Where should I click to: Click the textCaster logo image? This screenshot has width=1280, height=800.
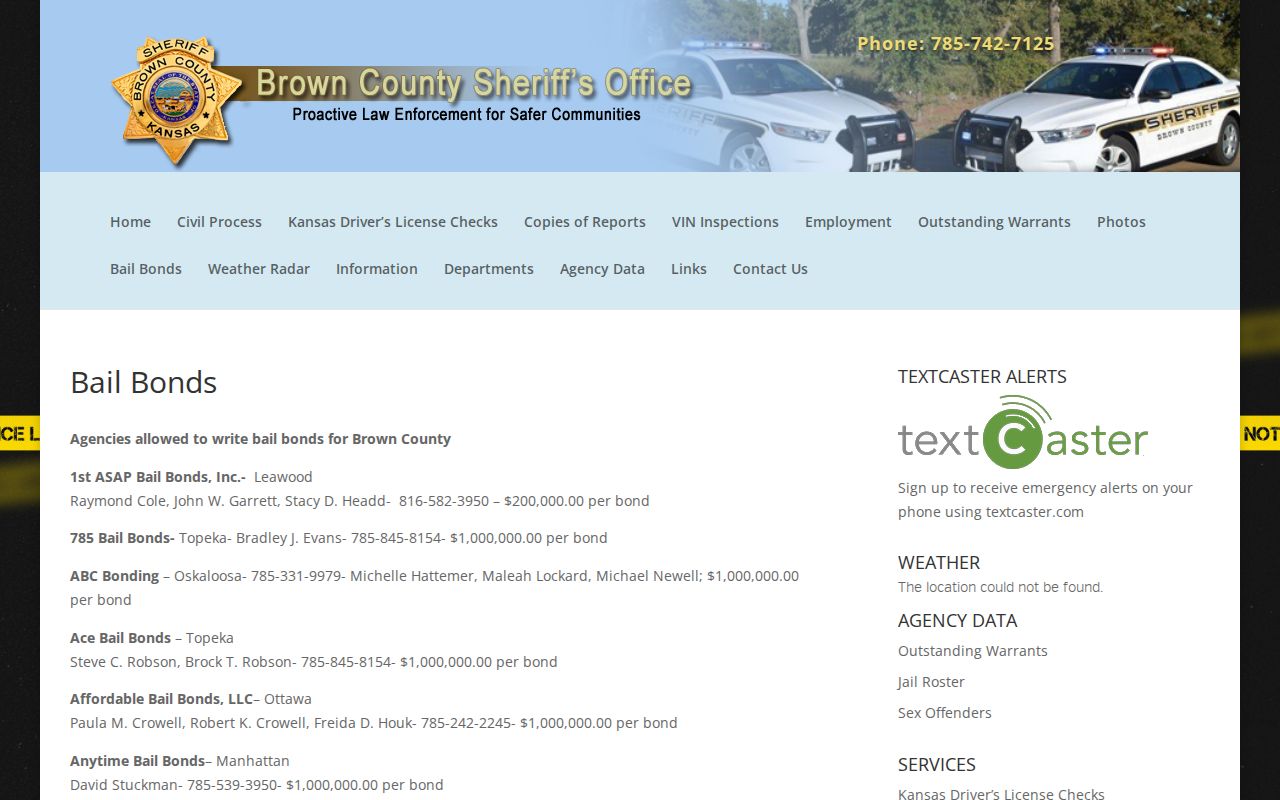(1022, 432)
